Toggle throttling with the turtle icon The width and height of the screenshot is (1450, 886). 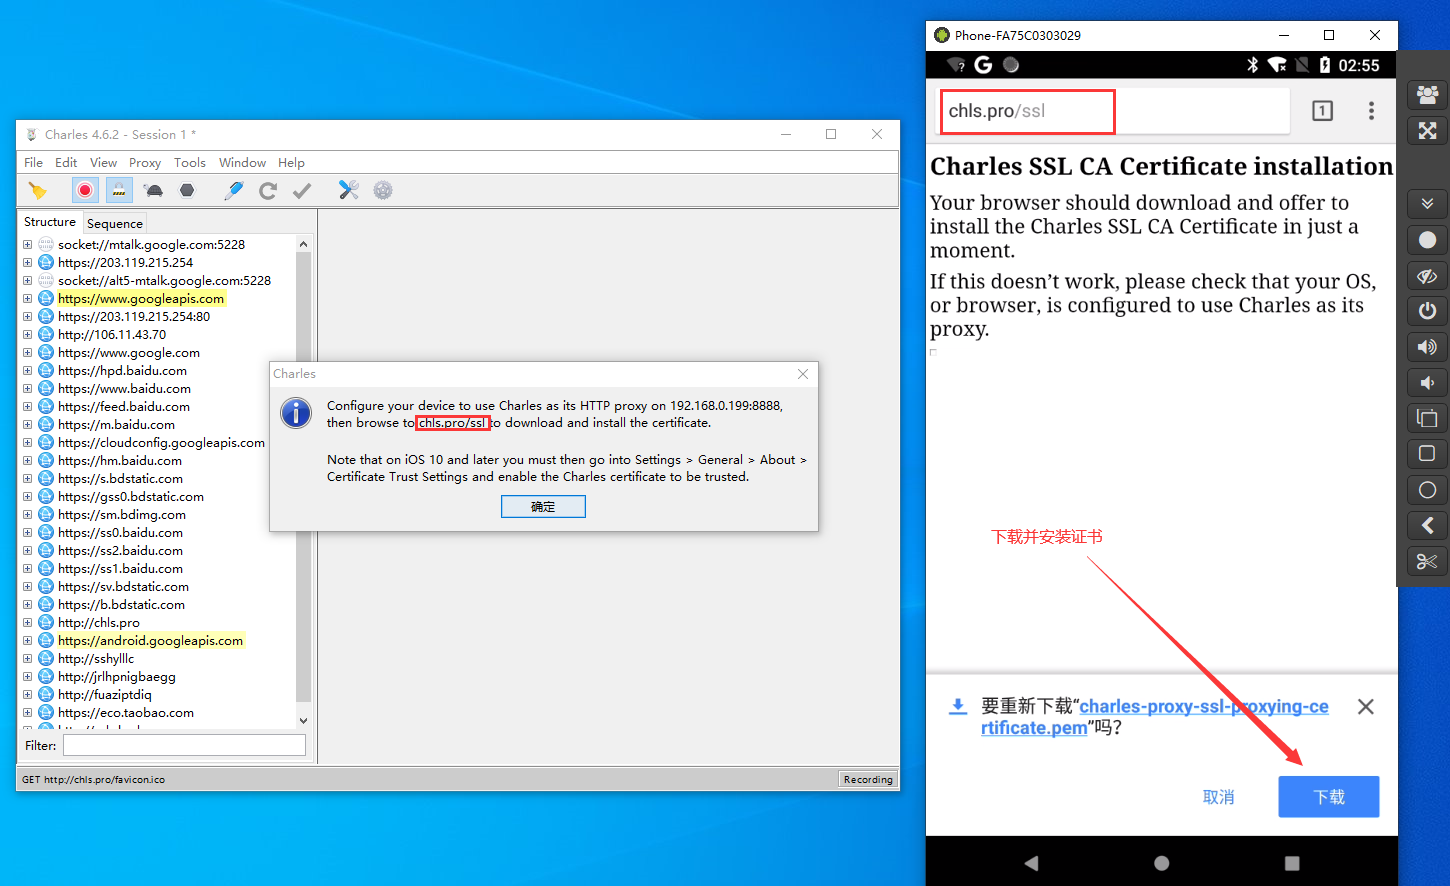pos(153,190)
